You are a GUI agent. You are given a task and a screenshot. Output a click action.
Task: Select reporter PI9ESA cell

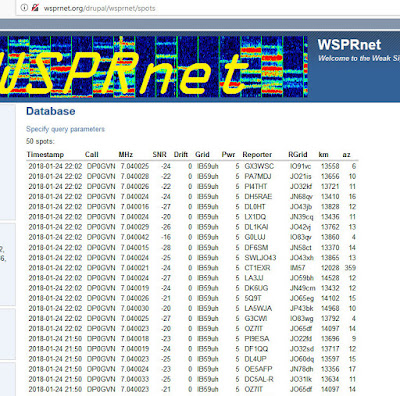click(x=257, y=339)
